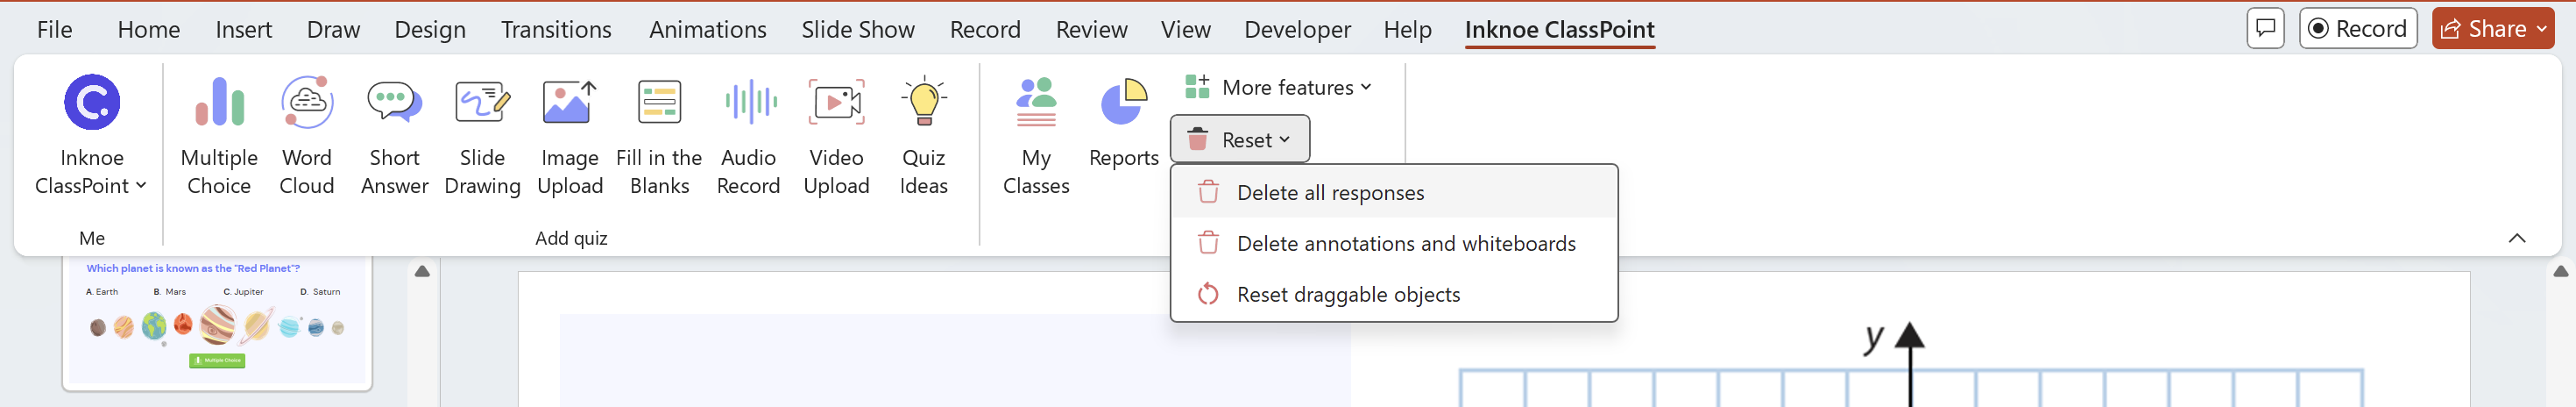Select the Red Planet quiz slide thumbnail
2576x407 pixels.
click(217, 322)
